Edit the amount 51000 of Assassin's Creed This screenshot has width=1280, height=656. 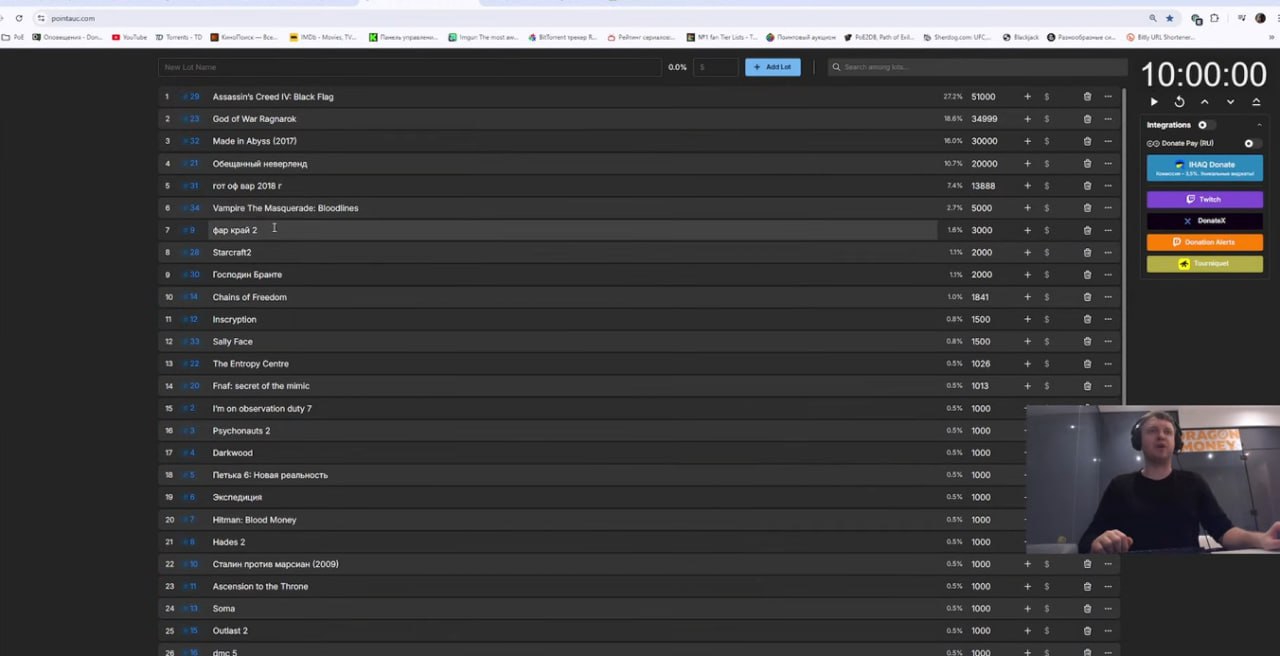[983, 97]
